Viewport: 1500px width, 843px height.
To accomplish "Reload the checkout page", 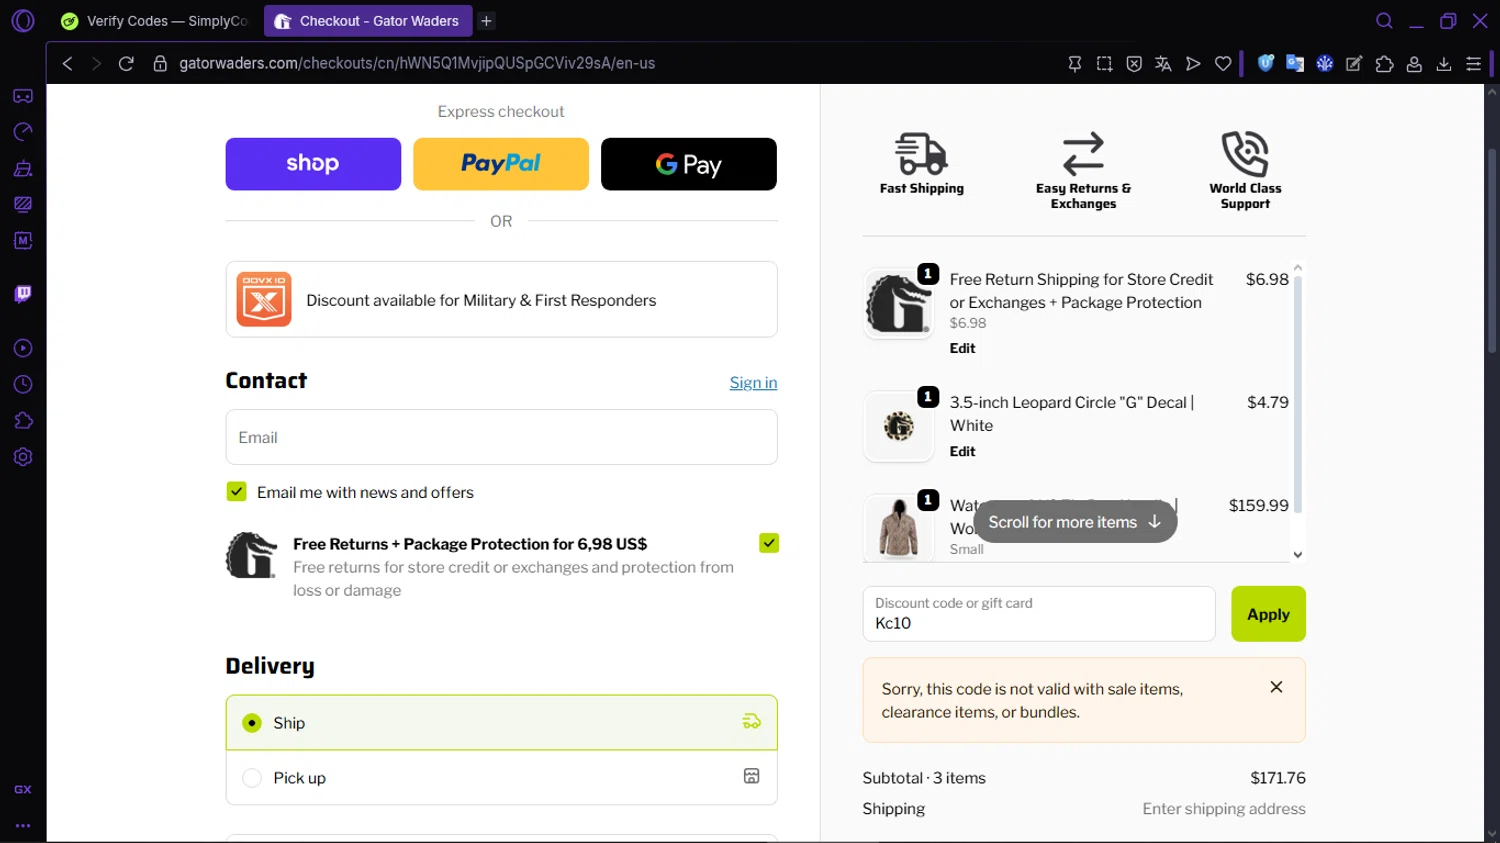I will (126, 63).
